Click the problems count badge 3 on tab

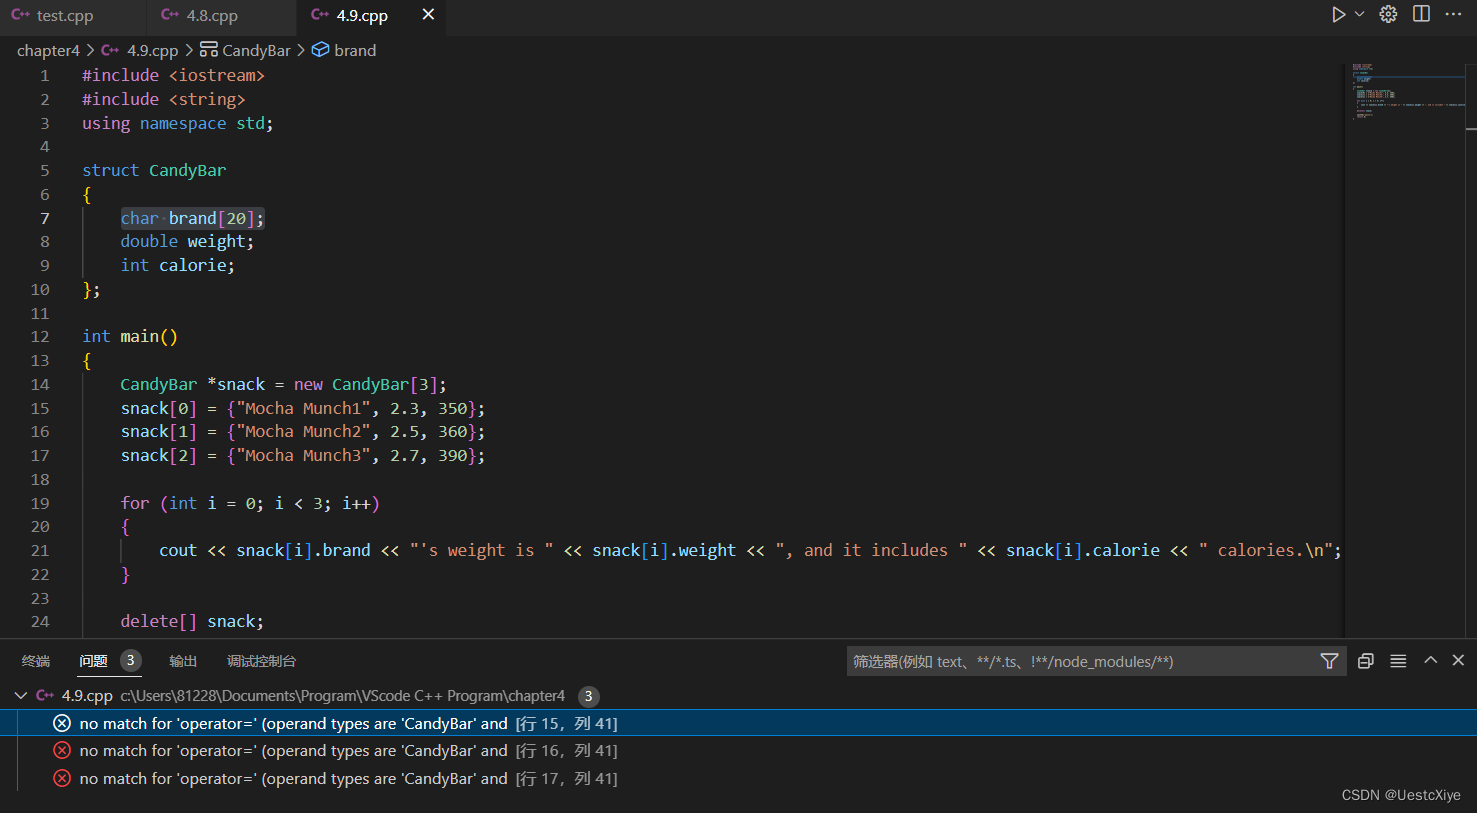(x=130, y=660)
